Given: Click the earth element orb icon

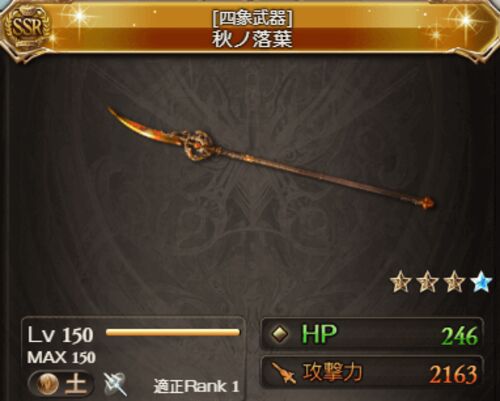Looking at the screenshot, I should click(x=48, y=384).
